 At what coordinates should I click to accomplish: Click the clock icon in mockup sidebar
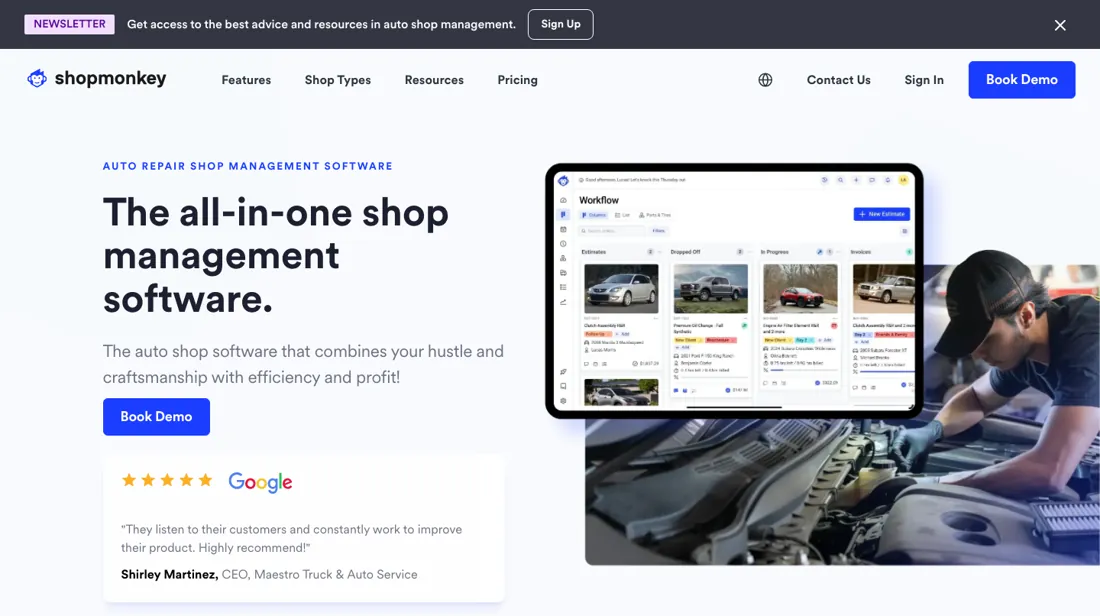pyautogui.click(x=563, y=244)
